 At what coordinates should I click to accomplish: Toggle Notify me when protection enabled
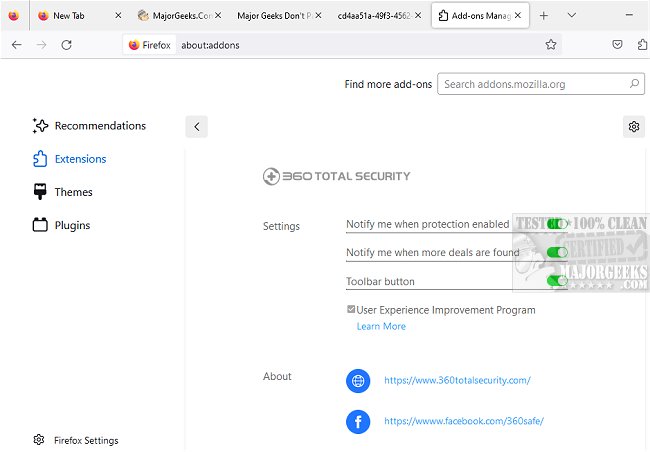[557, 224]
